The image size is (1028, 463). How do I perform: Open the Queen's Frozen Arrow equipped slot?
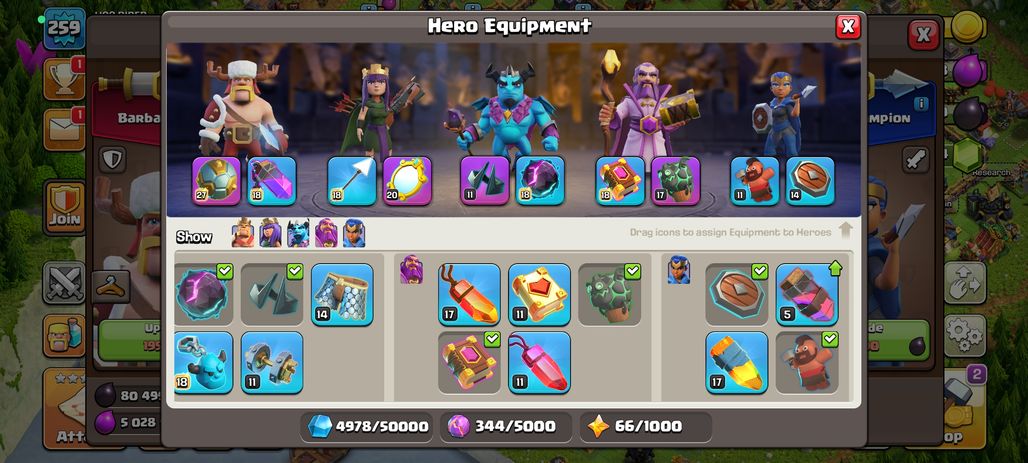(x=352, y=181)
